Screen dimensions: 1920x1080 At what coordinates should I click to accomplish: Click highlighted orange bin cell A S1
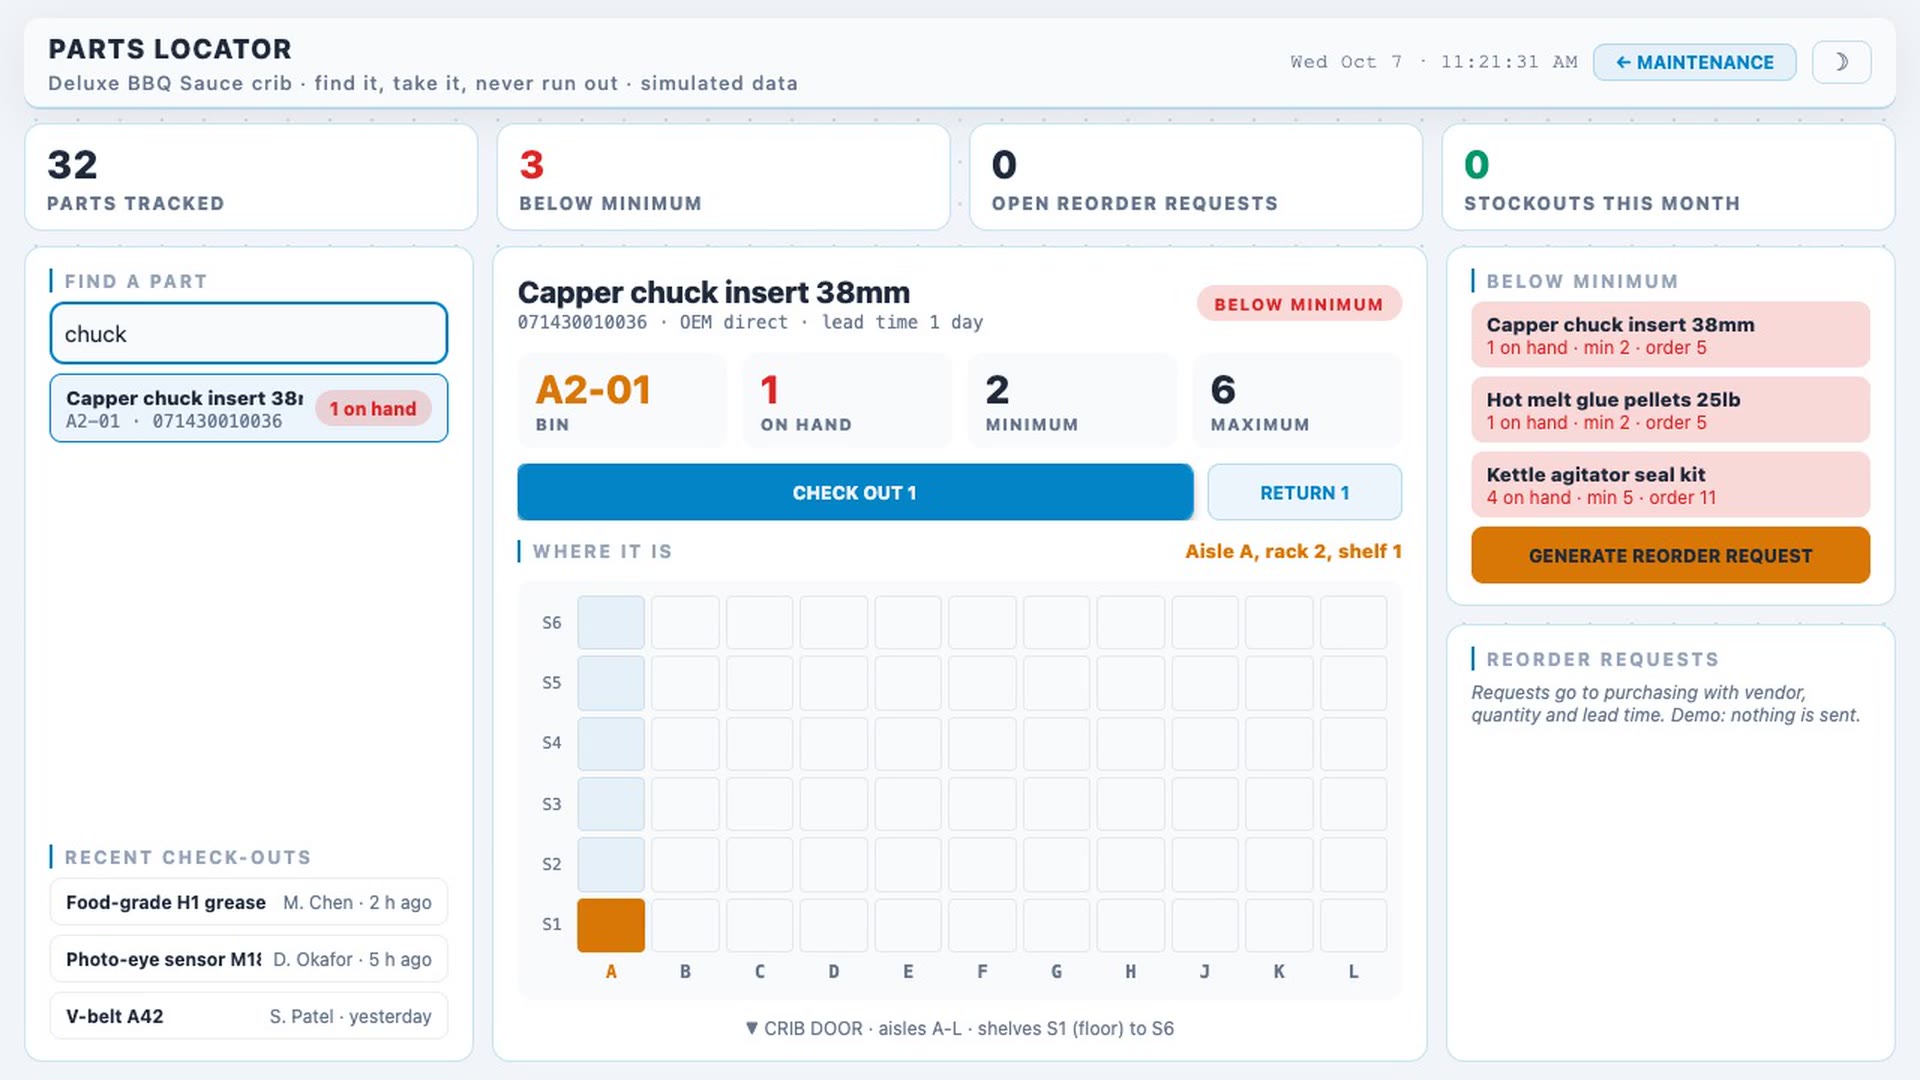pyautogui.click(x=611, y=925)
